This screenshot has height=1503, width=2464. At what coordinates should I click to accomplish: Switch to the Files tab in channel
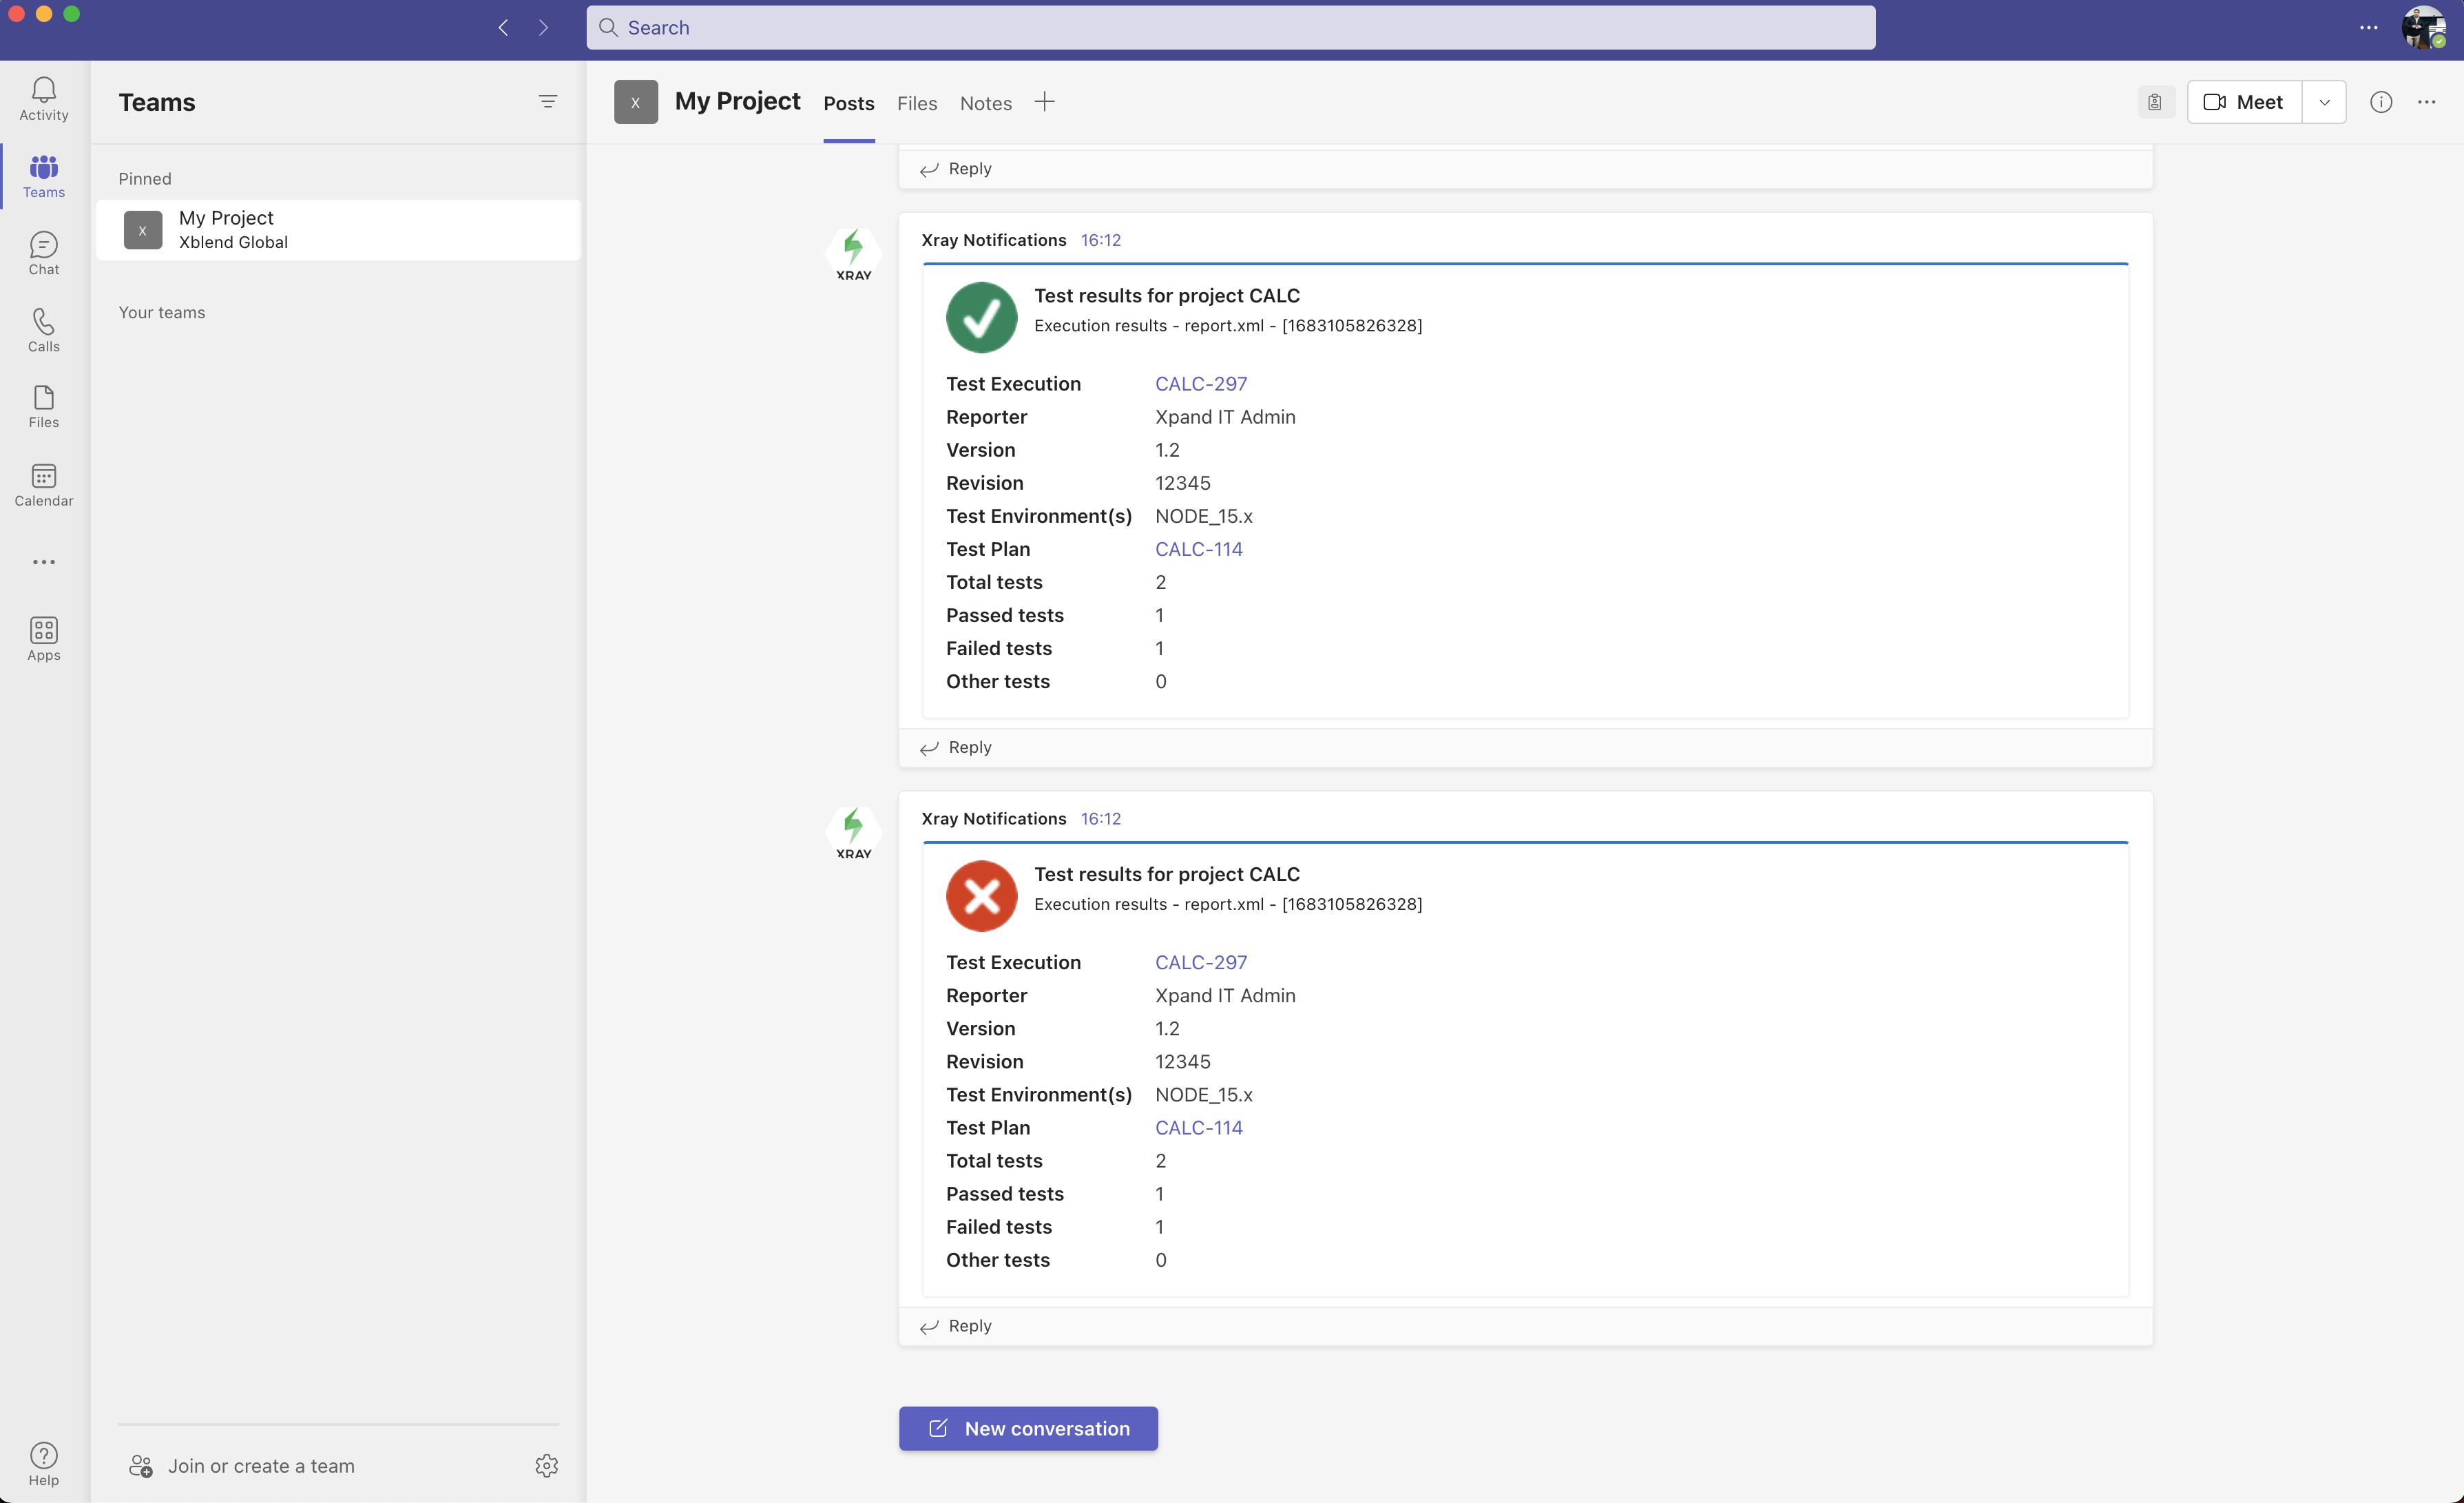coord(917,103)
